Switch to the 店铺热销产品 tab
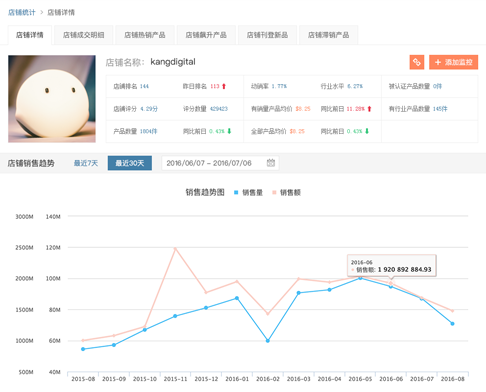The width and height of the screenshot is (486, 392). [x=145, y=35]
